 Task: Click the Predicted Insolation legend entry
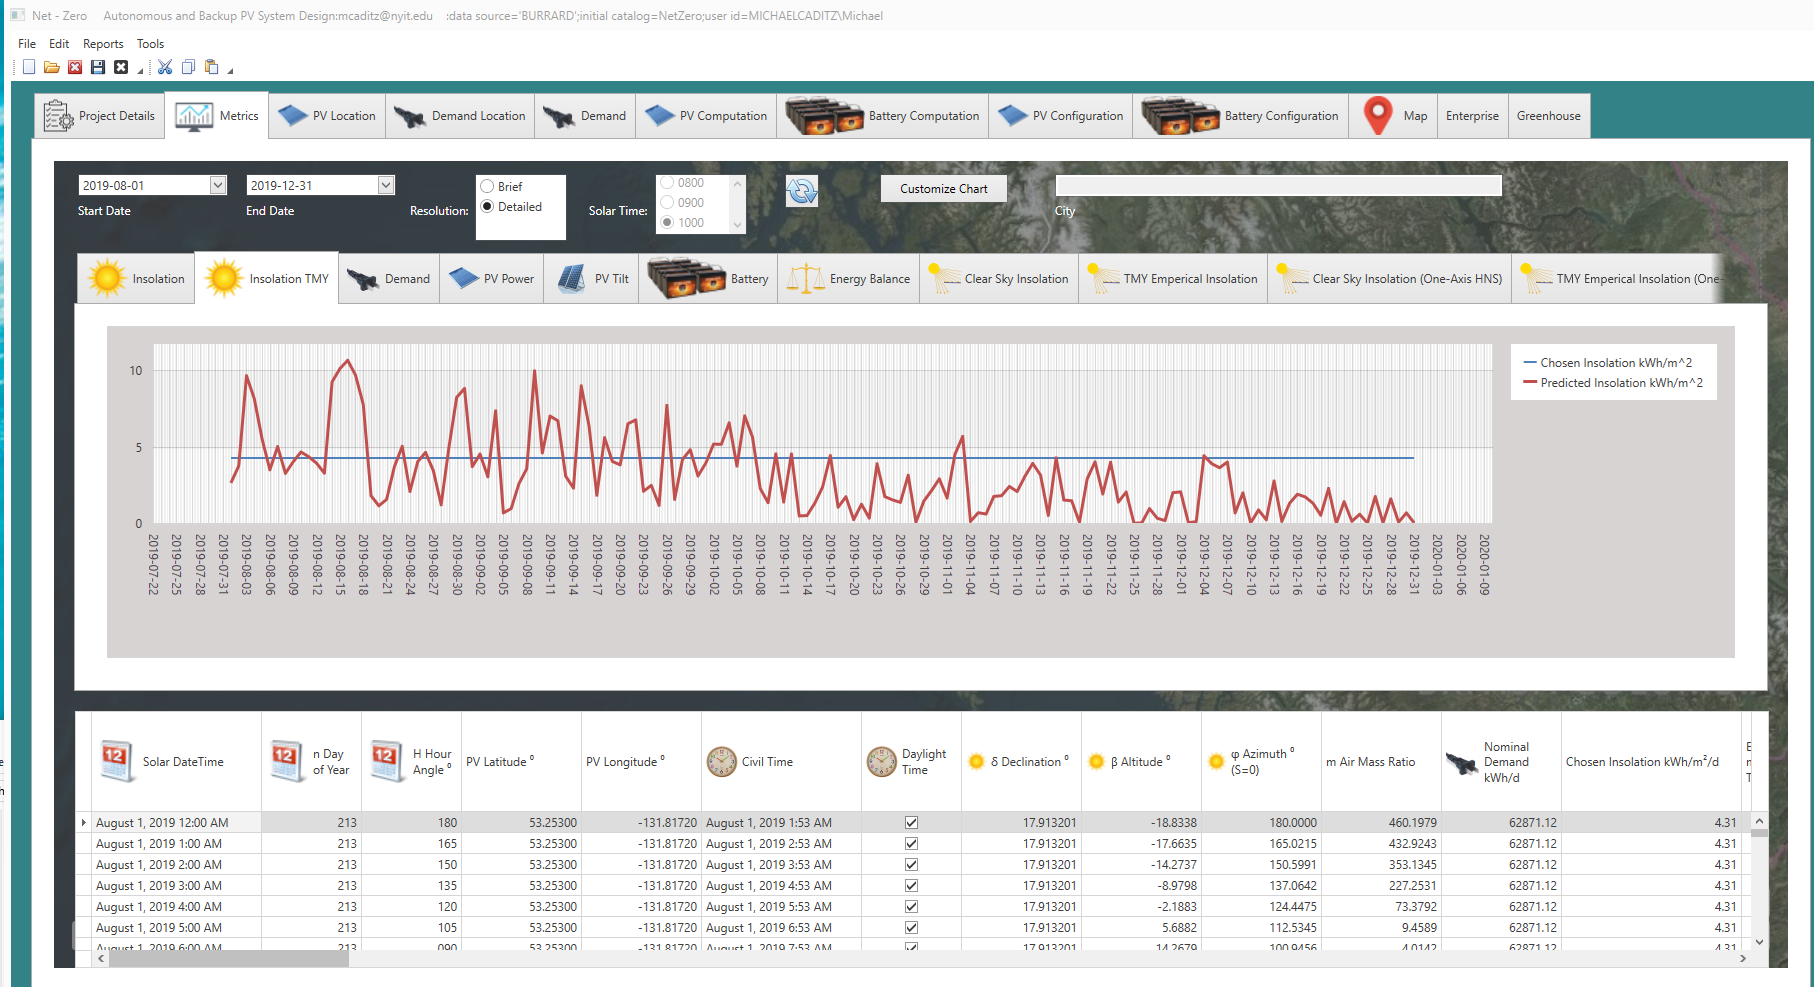tap(1613, 383)
